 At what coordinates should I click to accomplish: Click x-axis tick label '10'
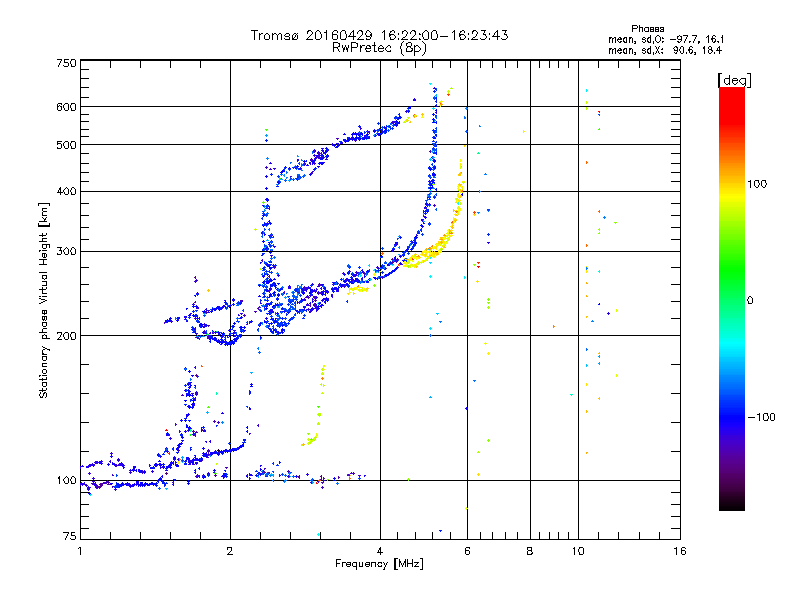point(578,551)
